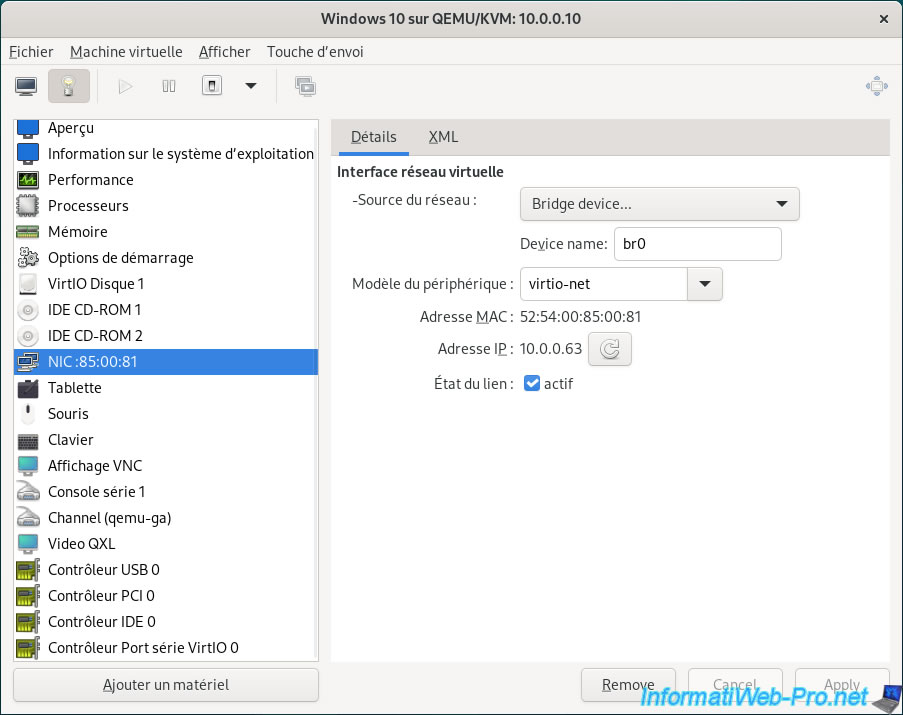Shut down the virtual machine
This screenshot has width=903, height=715.
pos(212,86)
